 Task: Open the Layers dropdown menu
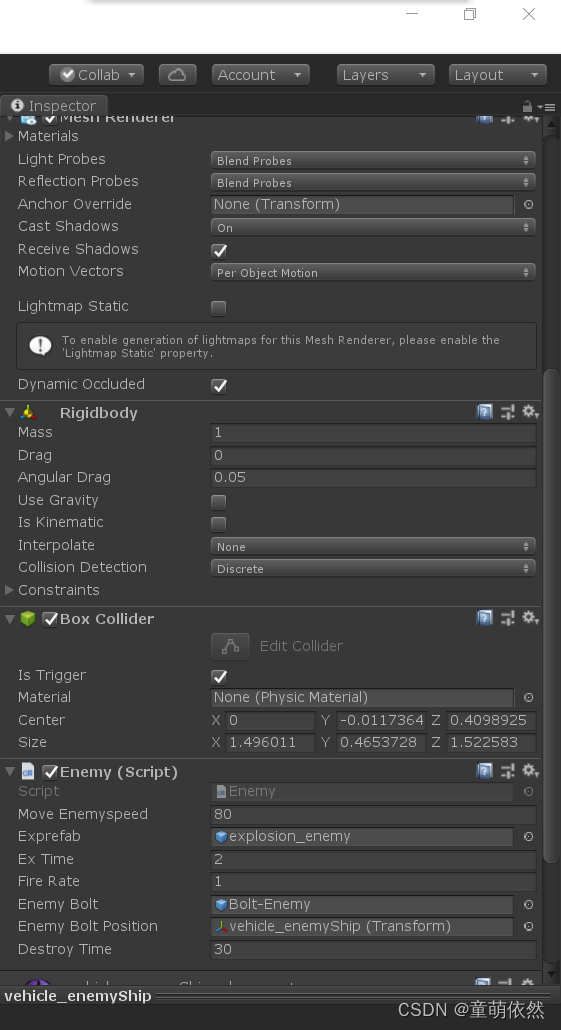386,75
